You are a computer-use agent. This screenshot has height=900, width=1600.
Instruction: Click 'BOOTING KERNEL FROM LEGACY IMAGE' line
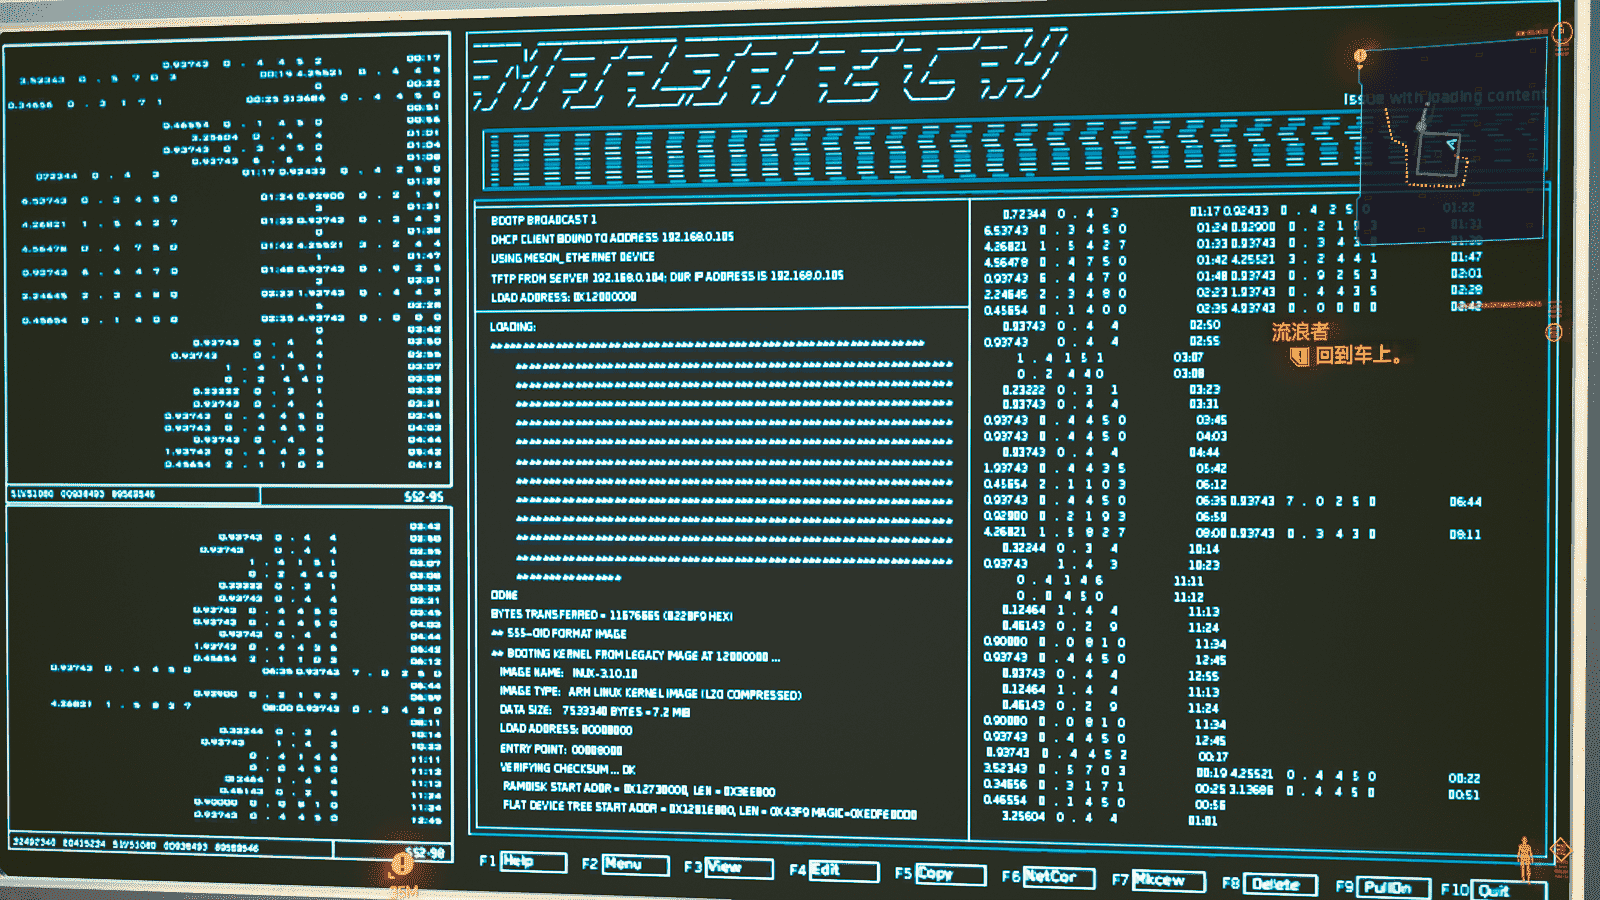pos(635,656)
